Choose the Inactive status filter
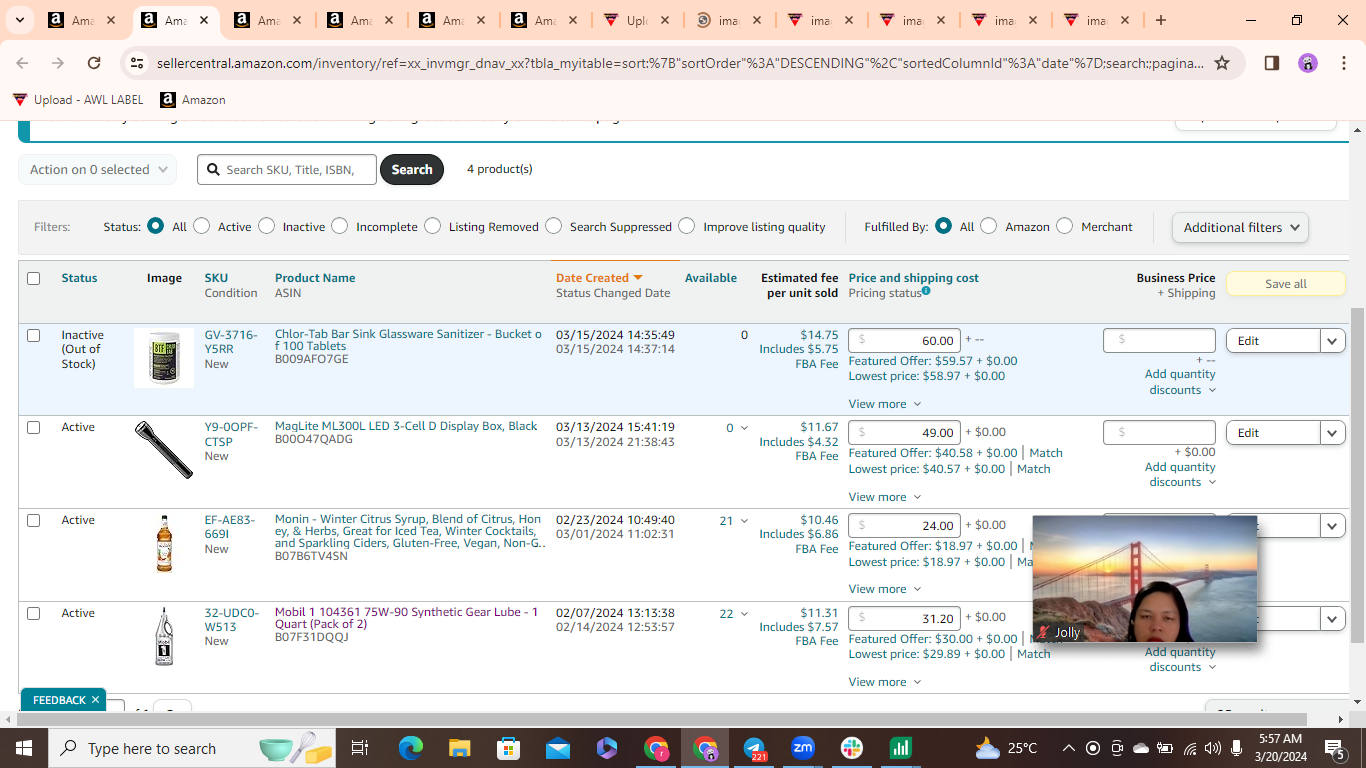This screenshot has width=1366, height=768. coord(267,226)
